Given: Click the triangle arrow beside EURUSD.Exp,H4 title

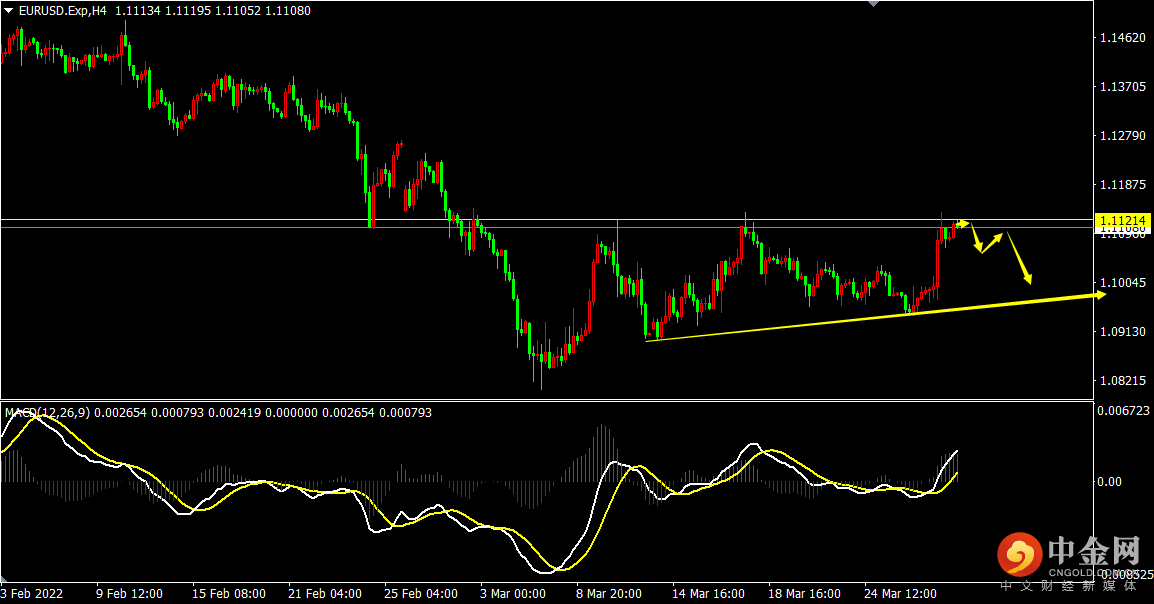Looking at the screenshot, I should pyautogui.click(x=8, y=11).
